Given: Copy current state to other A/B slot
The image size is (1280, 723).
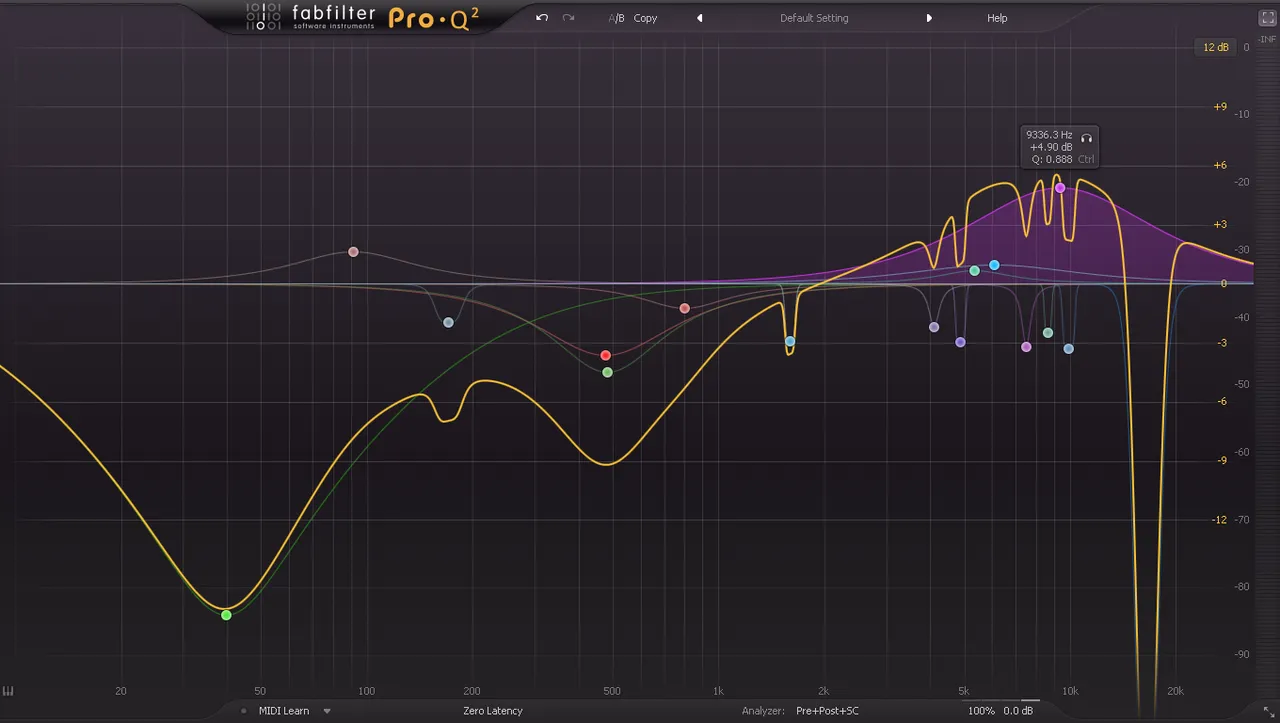Looking at the screenshot, I should [646, 18].
